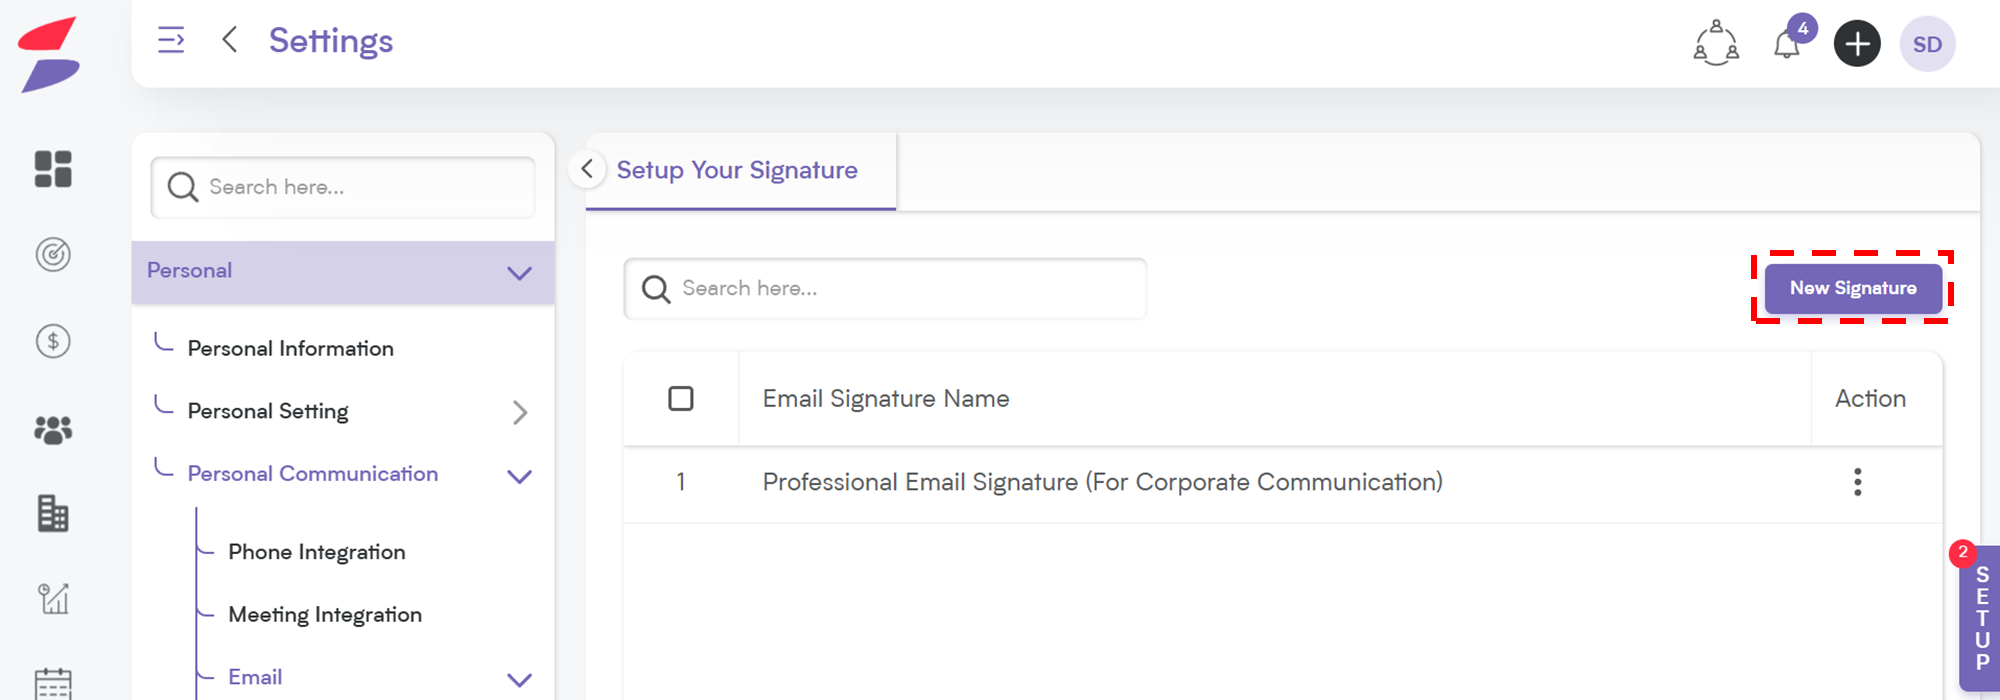
Task: Collapse the Personal Communication chevron
Action: pyautogui.click(x=519, y=476)
